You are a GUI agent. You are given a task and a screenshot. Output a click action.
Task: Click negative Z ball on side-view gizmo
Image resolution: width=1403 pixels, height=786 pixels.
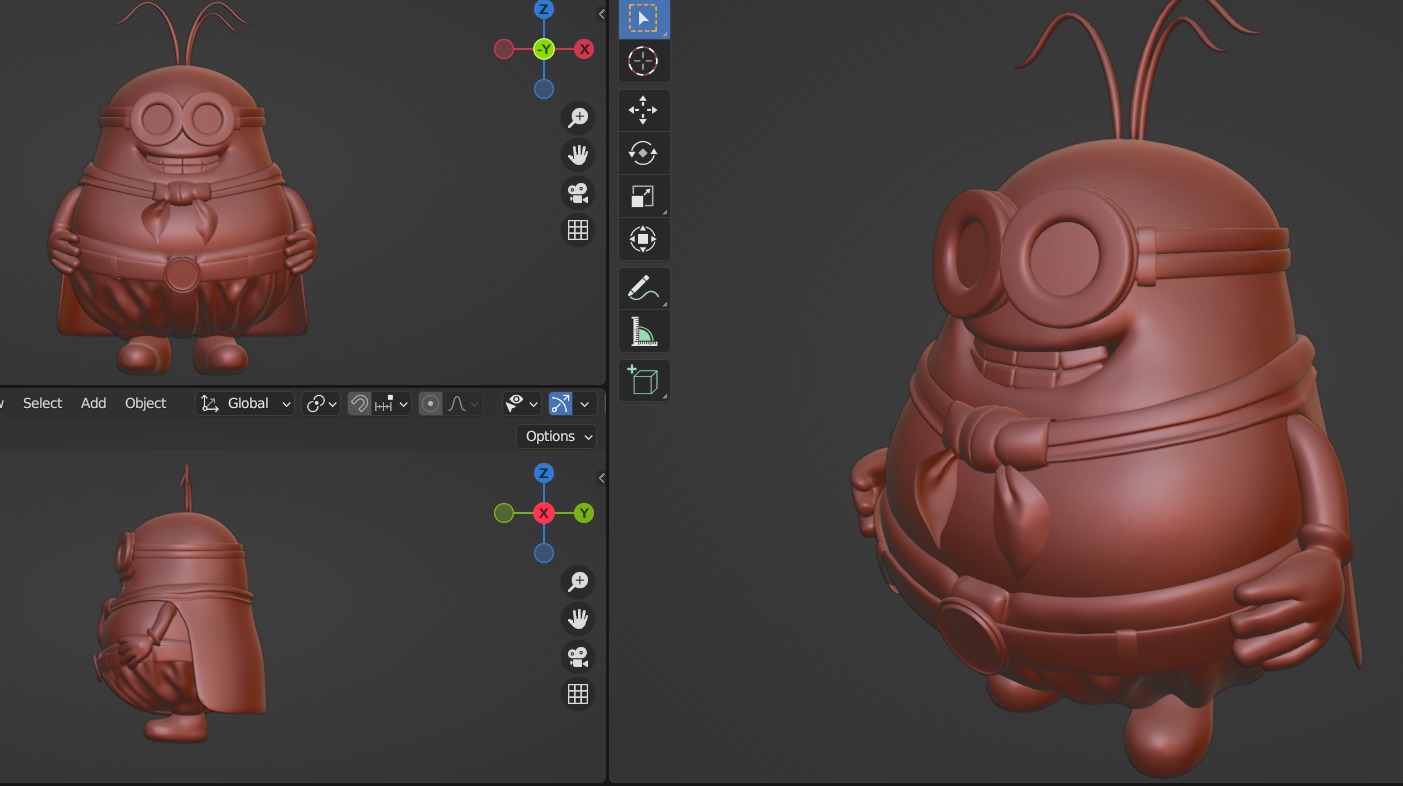coord(544,553)
